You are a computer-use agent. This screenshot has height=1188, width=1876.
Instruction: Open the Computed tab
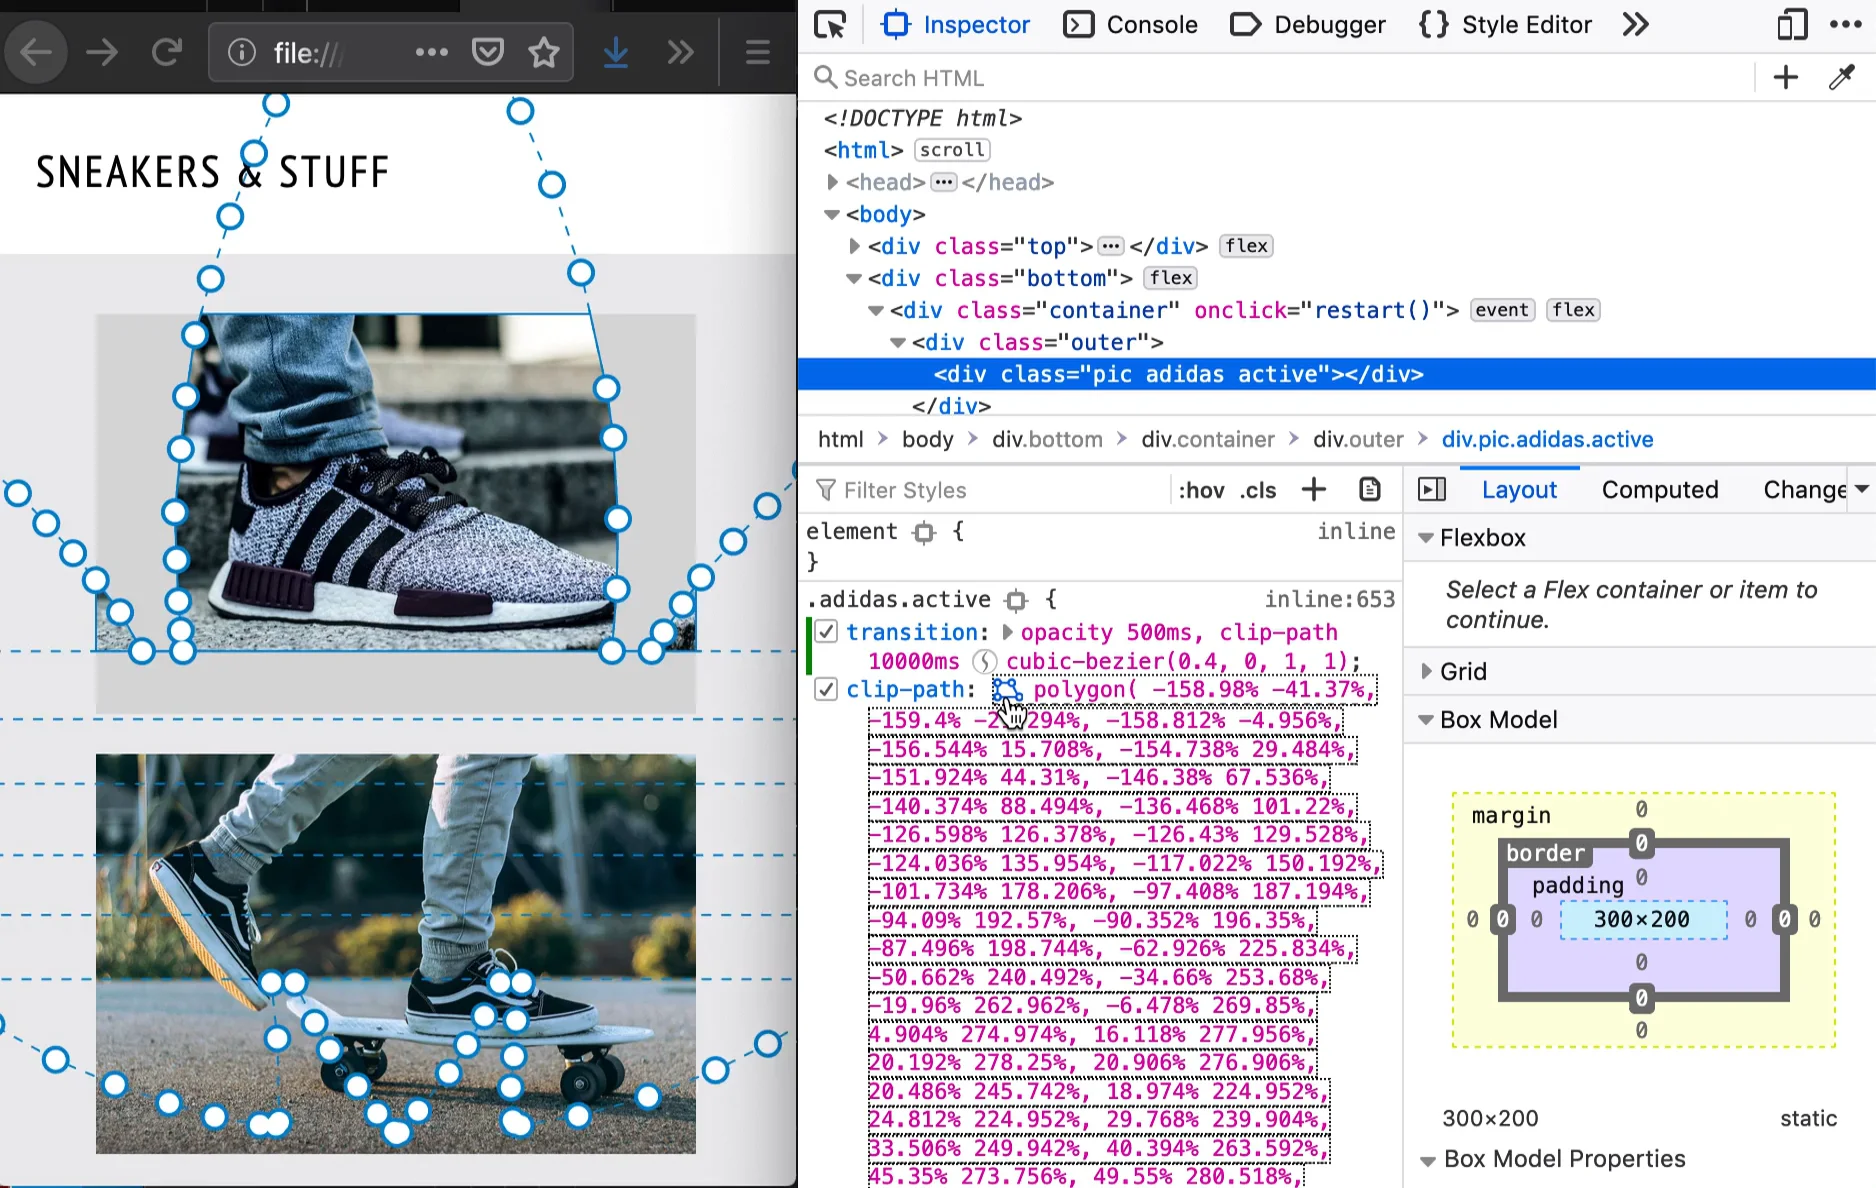click(1659, 489)
